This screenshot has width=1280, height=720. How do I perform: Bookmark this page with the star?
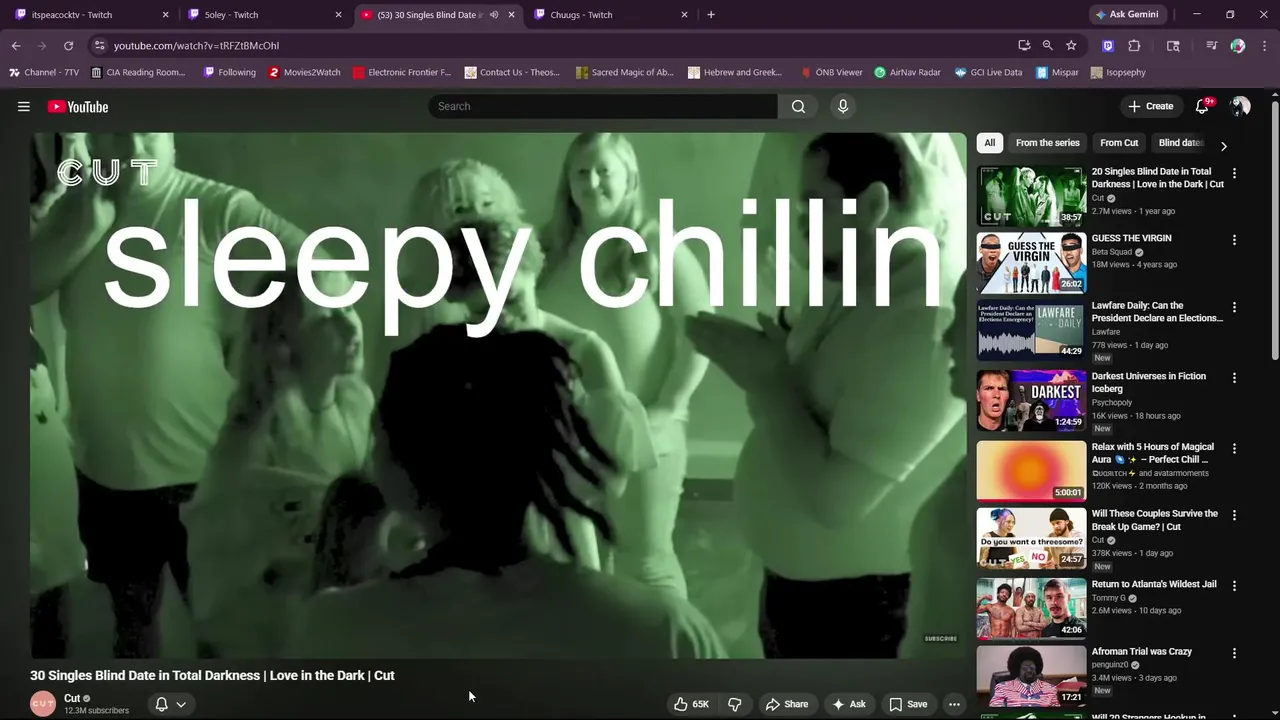pos(1071,45)
